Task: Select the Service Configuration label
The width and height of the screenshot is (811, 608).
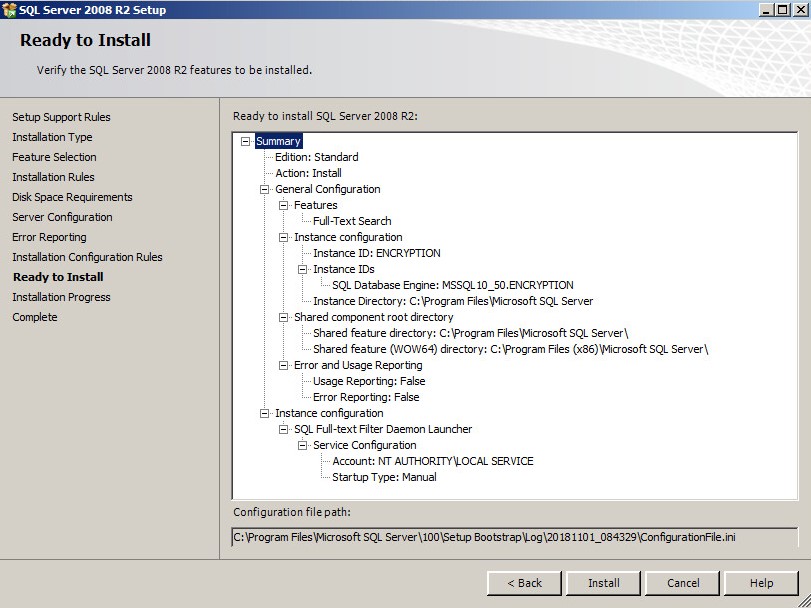Action: click(x=365, y=446)
